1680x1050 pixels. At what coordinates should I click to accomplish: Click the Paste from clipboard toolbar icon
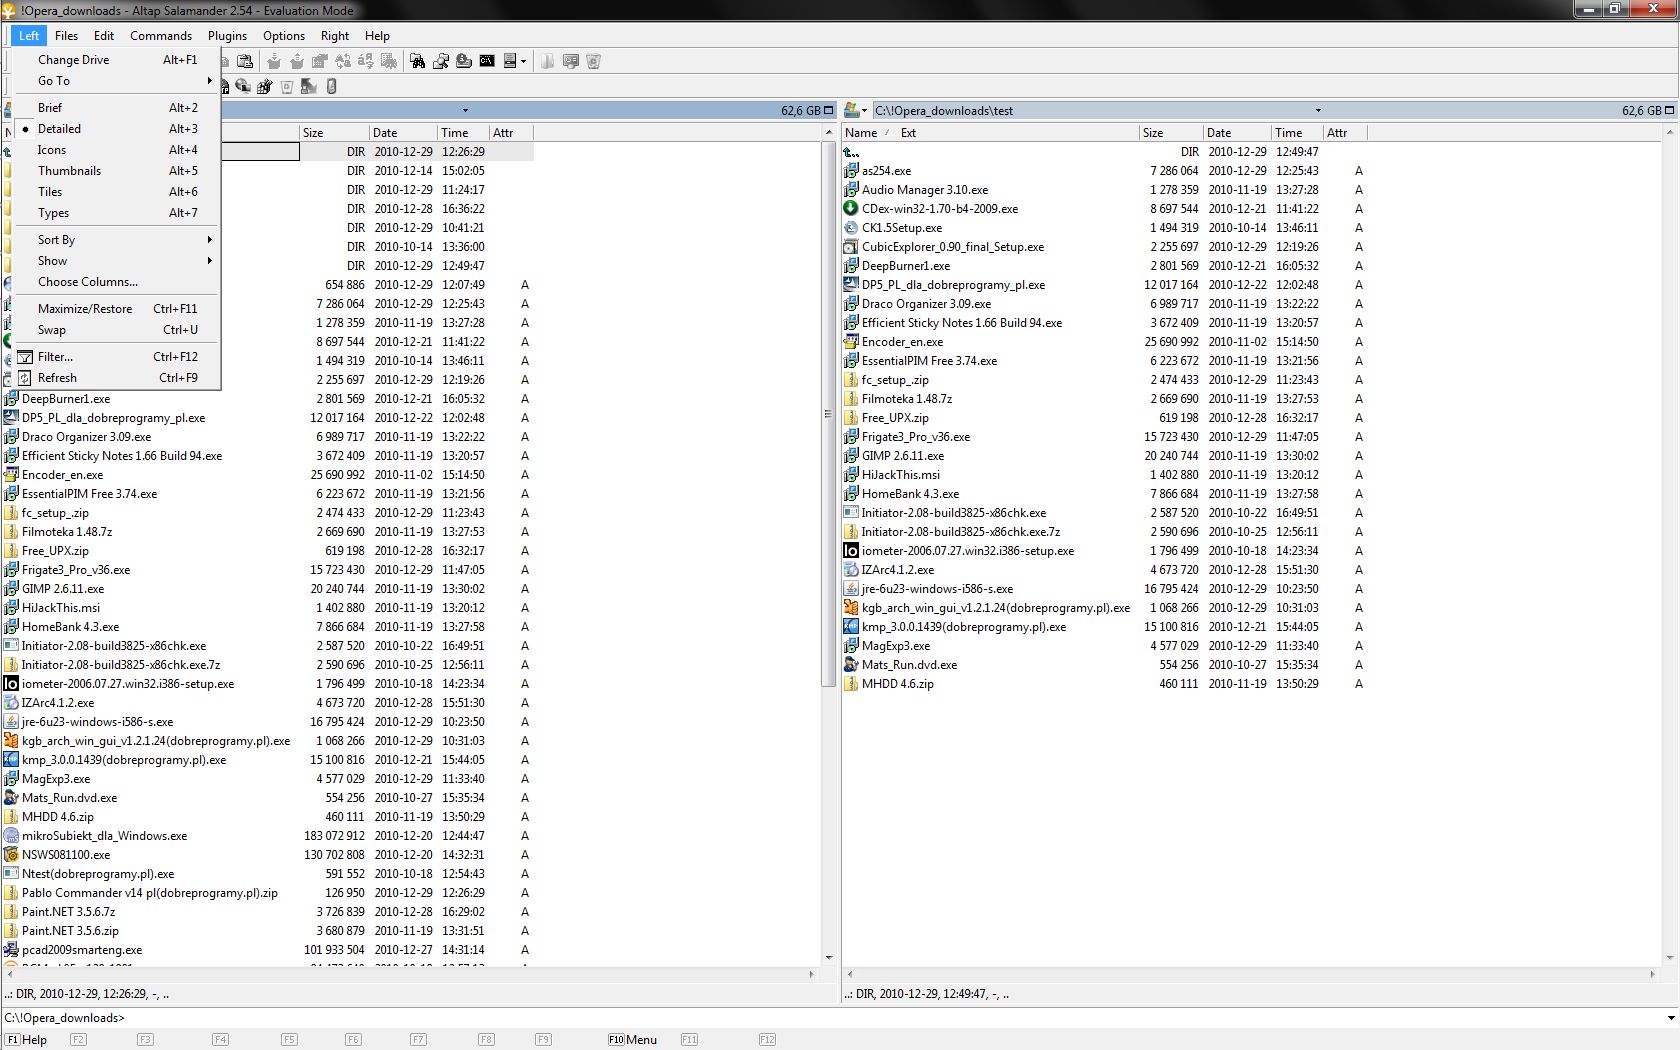click(x=245, y=61)
